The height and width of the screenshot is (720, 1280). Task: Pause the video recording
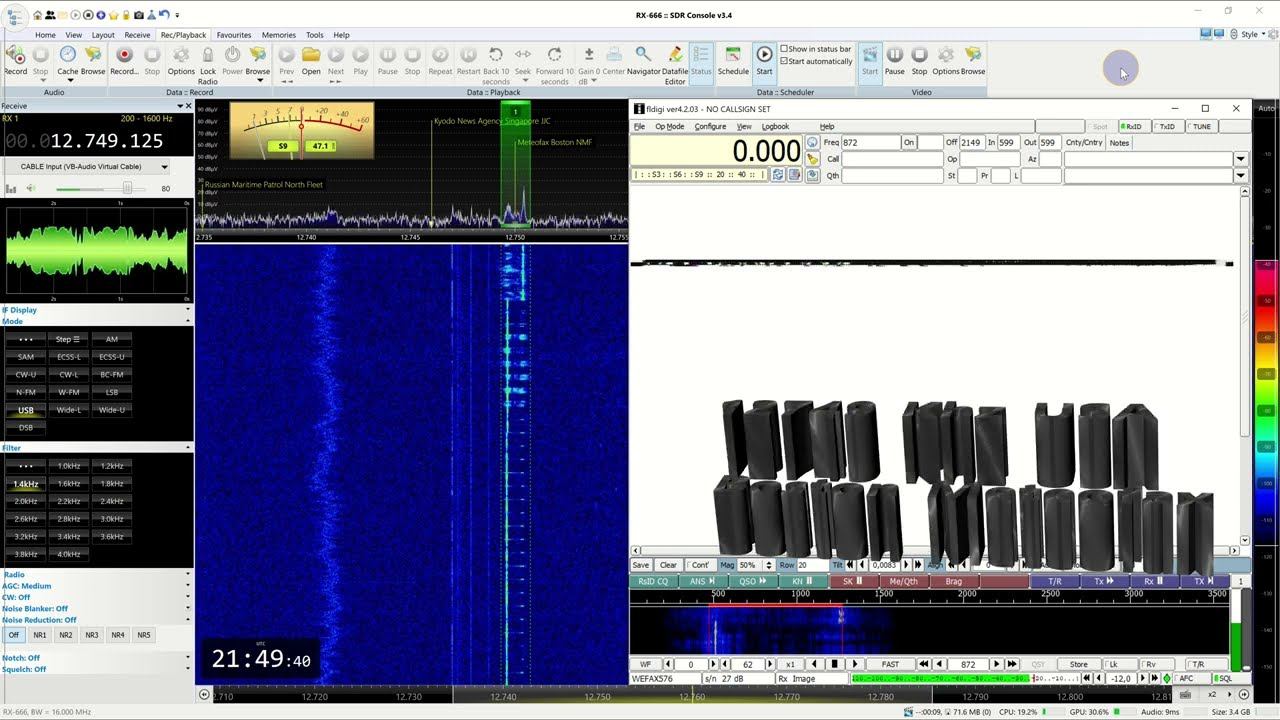coord(895,56)
